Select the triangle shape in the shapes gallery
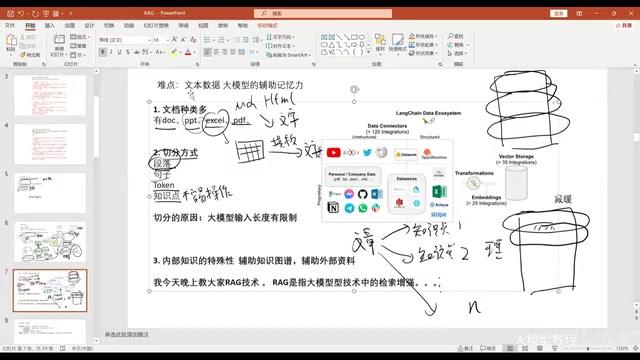This screenshot has width=640, height=360. point(331,44)
